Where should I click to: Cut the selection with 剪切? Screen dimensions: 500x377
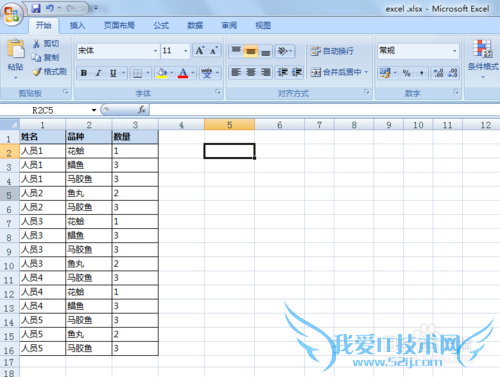click(x=46, y=44)
